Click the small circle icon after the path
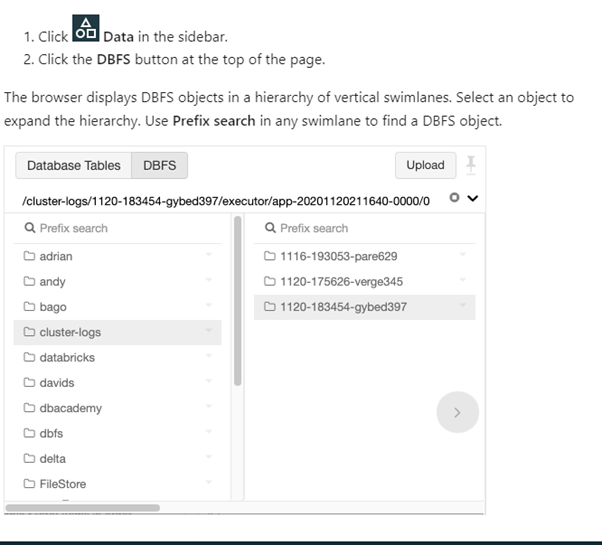This screenshot has height=545, width=602. (x=454, y=198)
